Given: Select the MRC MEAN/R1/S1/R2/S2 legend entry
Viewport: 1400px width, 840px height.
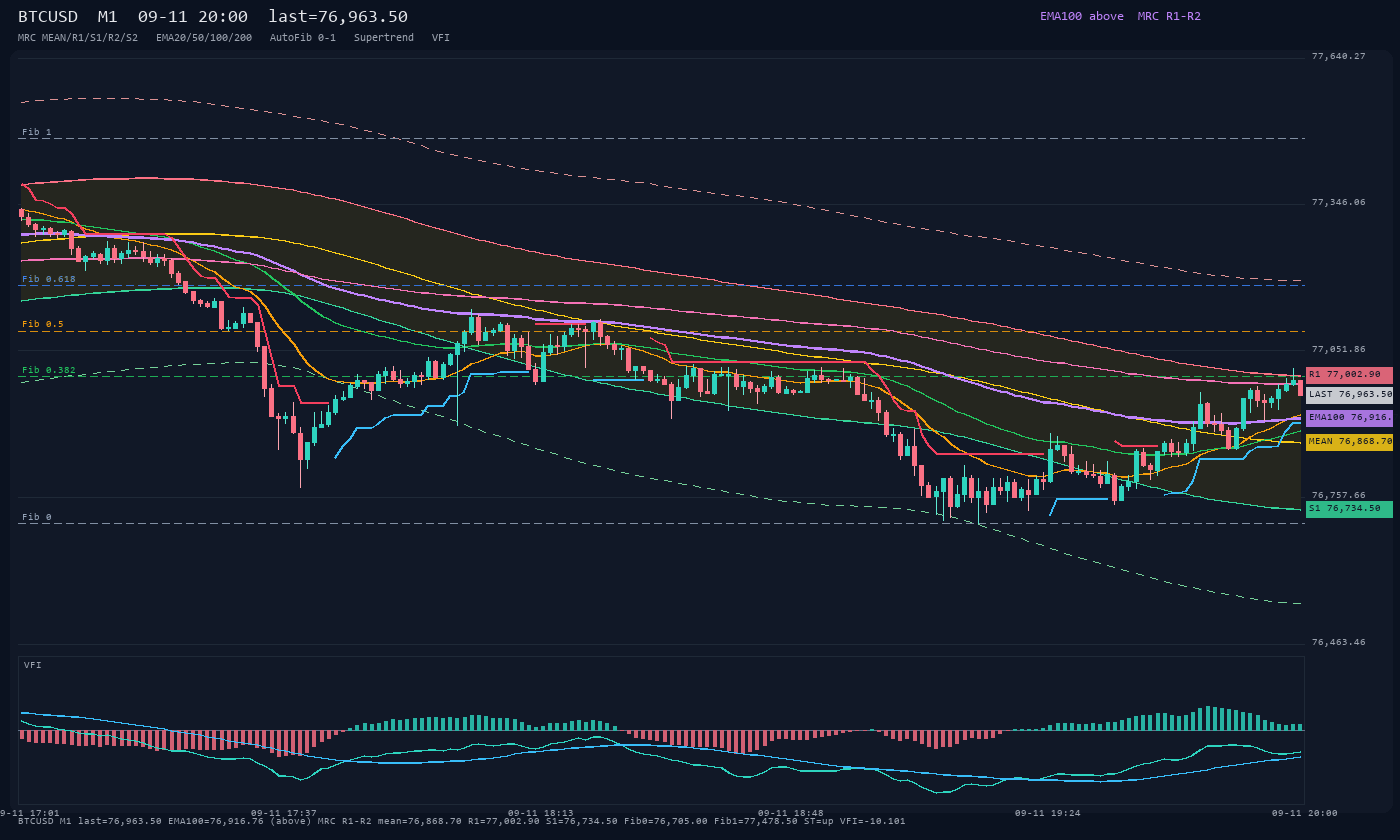Looking at the screenshot, I should coord(78,37).
